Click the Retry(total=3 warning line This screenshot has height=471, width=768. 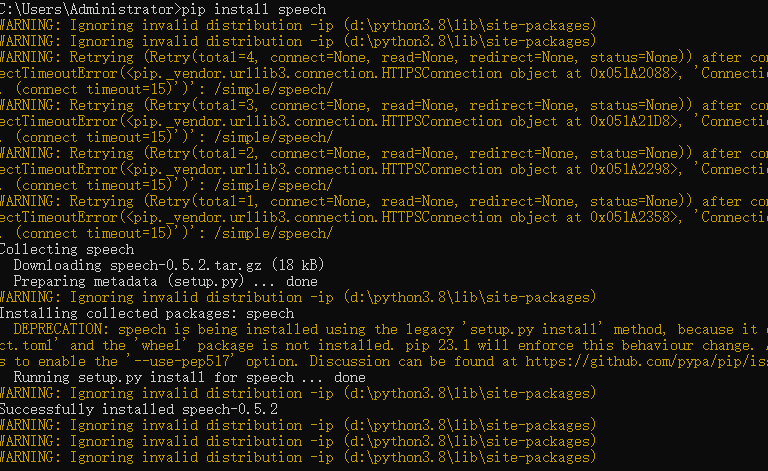coord(384,105)
